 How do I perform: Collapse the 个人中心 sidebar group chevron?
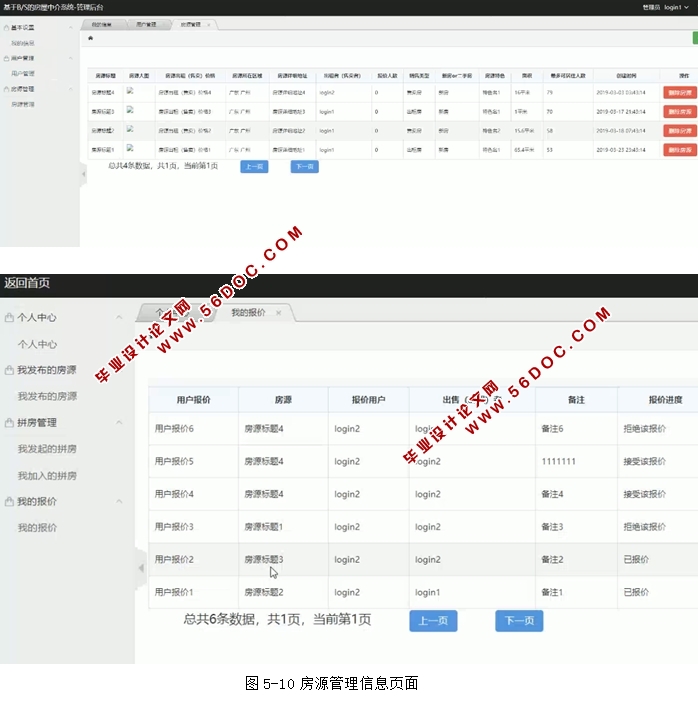(x=119, y=317)
